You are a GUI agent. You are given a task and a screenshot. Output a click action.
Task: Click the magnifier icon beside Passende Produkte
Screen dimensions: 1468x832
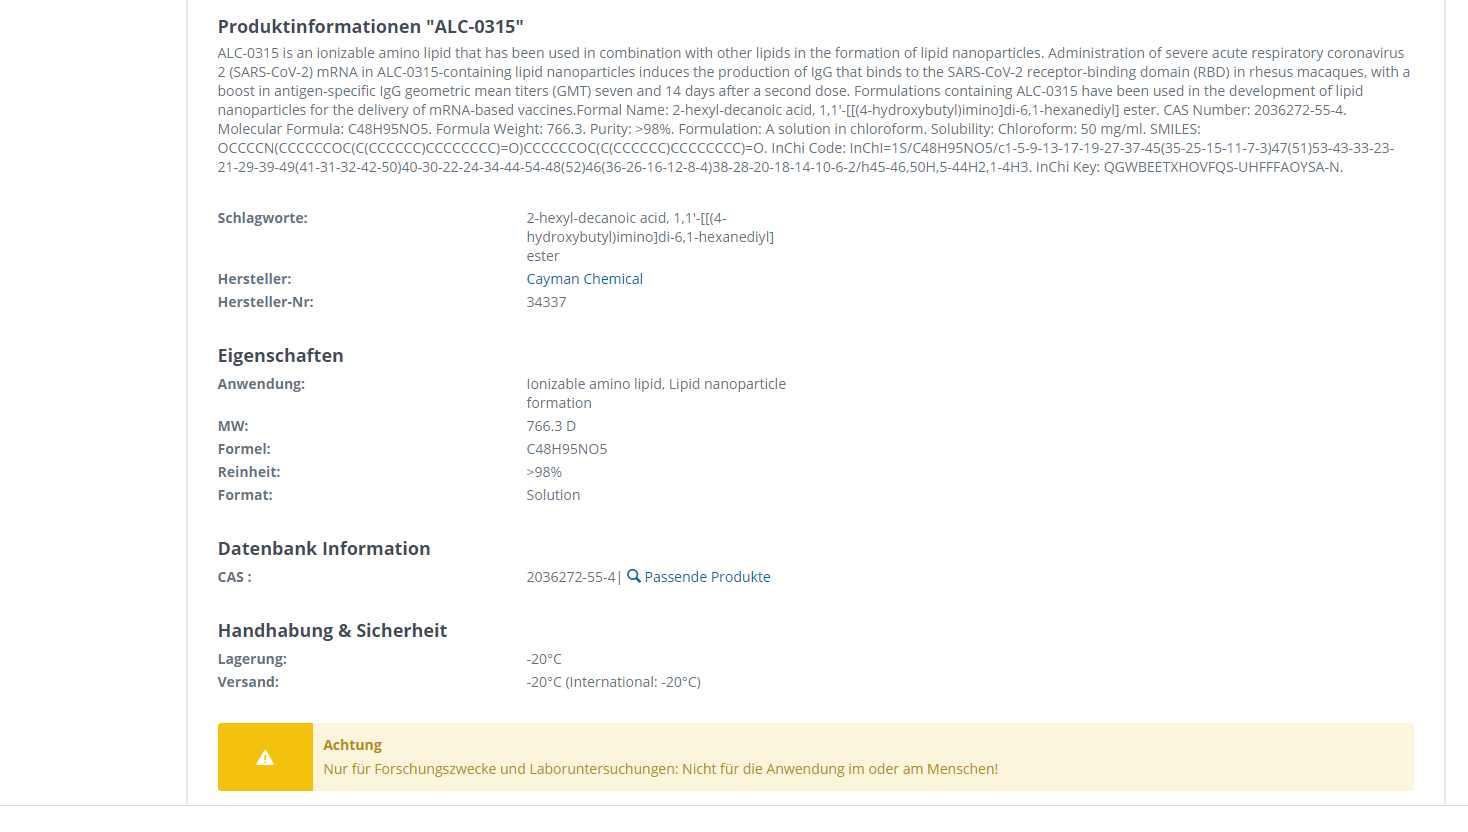click(633, 576)
